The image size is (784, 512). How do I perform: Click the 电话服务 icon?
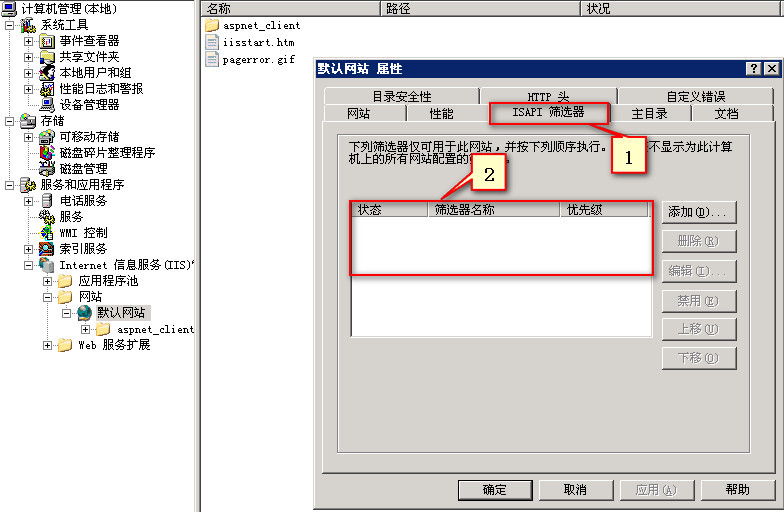click(48, 201)
